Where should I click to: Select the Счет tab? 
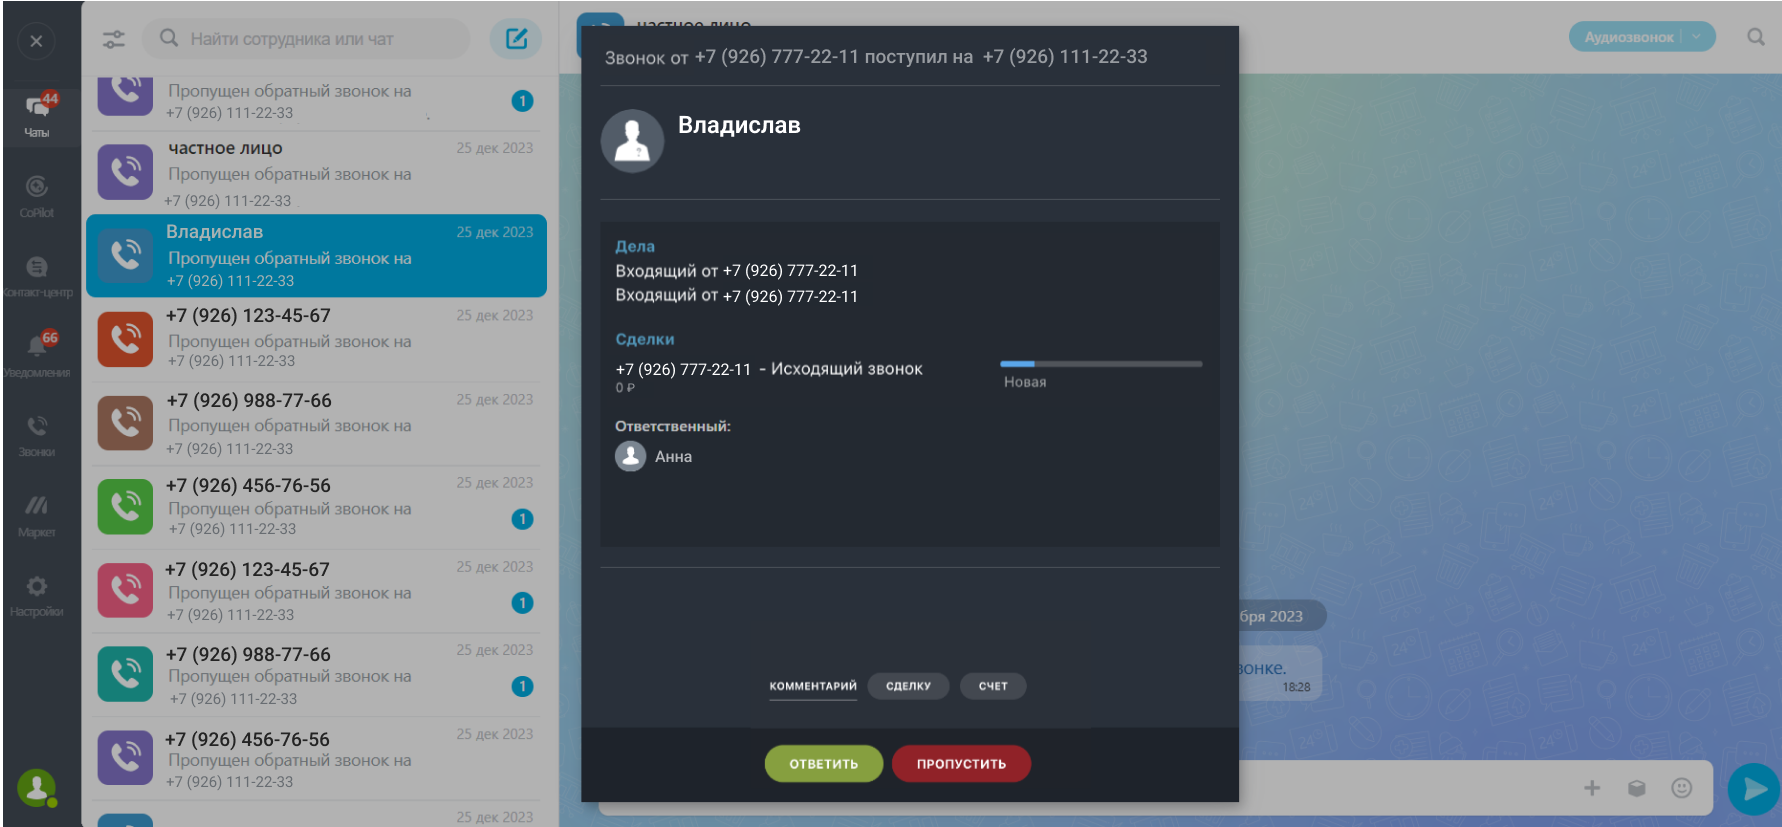pos(993,686)
